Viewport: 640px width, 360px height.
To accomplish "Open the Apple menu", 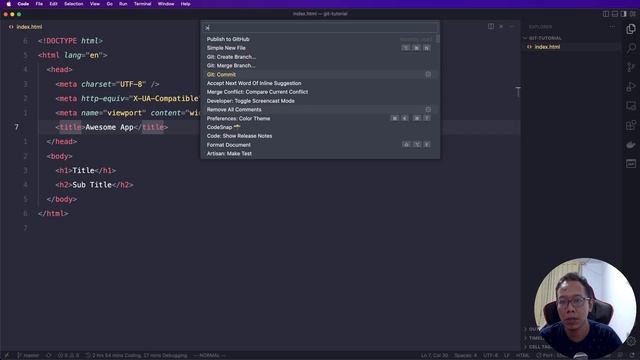I will [9, 4].
